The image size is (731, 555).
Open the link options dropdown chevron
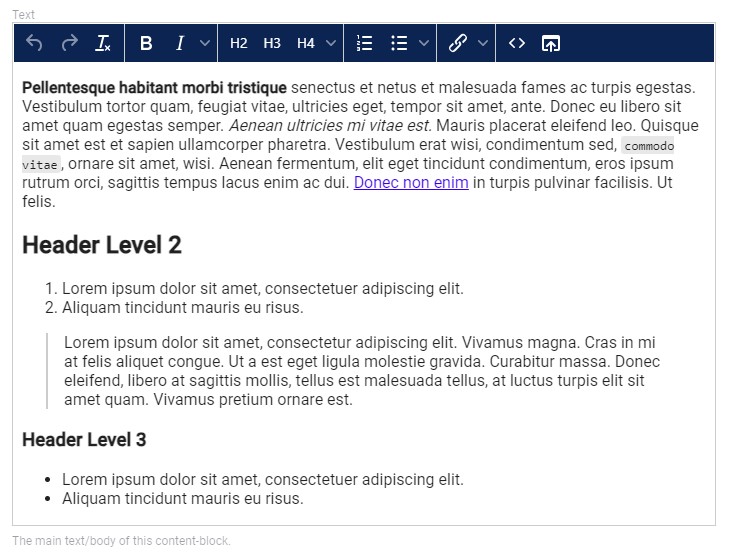pos(483,43)
